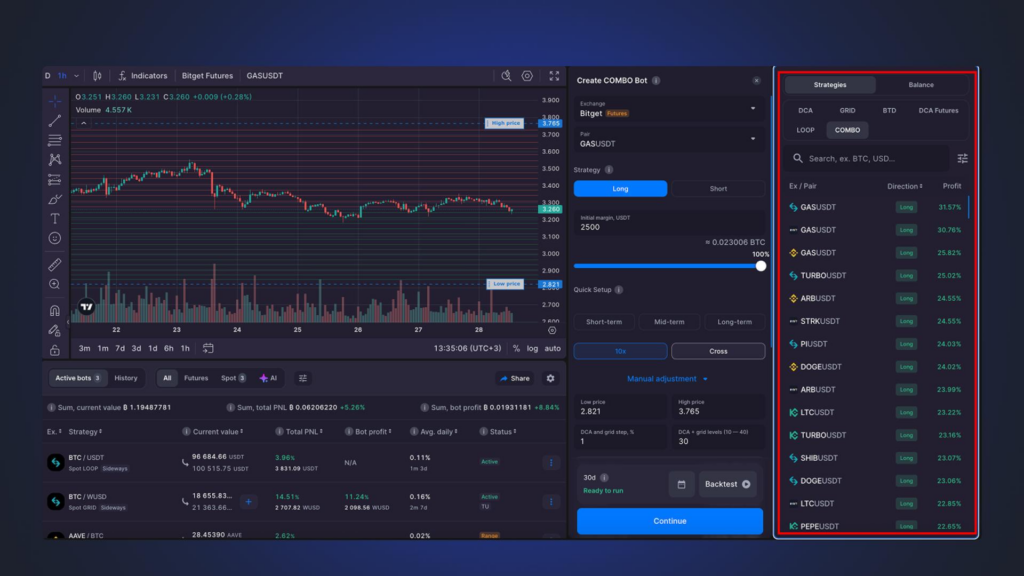1024x576 pixels.
Task: Toggle the Cross margin mode
Action: click(x=718, y=351)
